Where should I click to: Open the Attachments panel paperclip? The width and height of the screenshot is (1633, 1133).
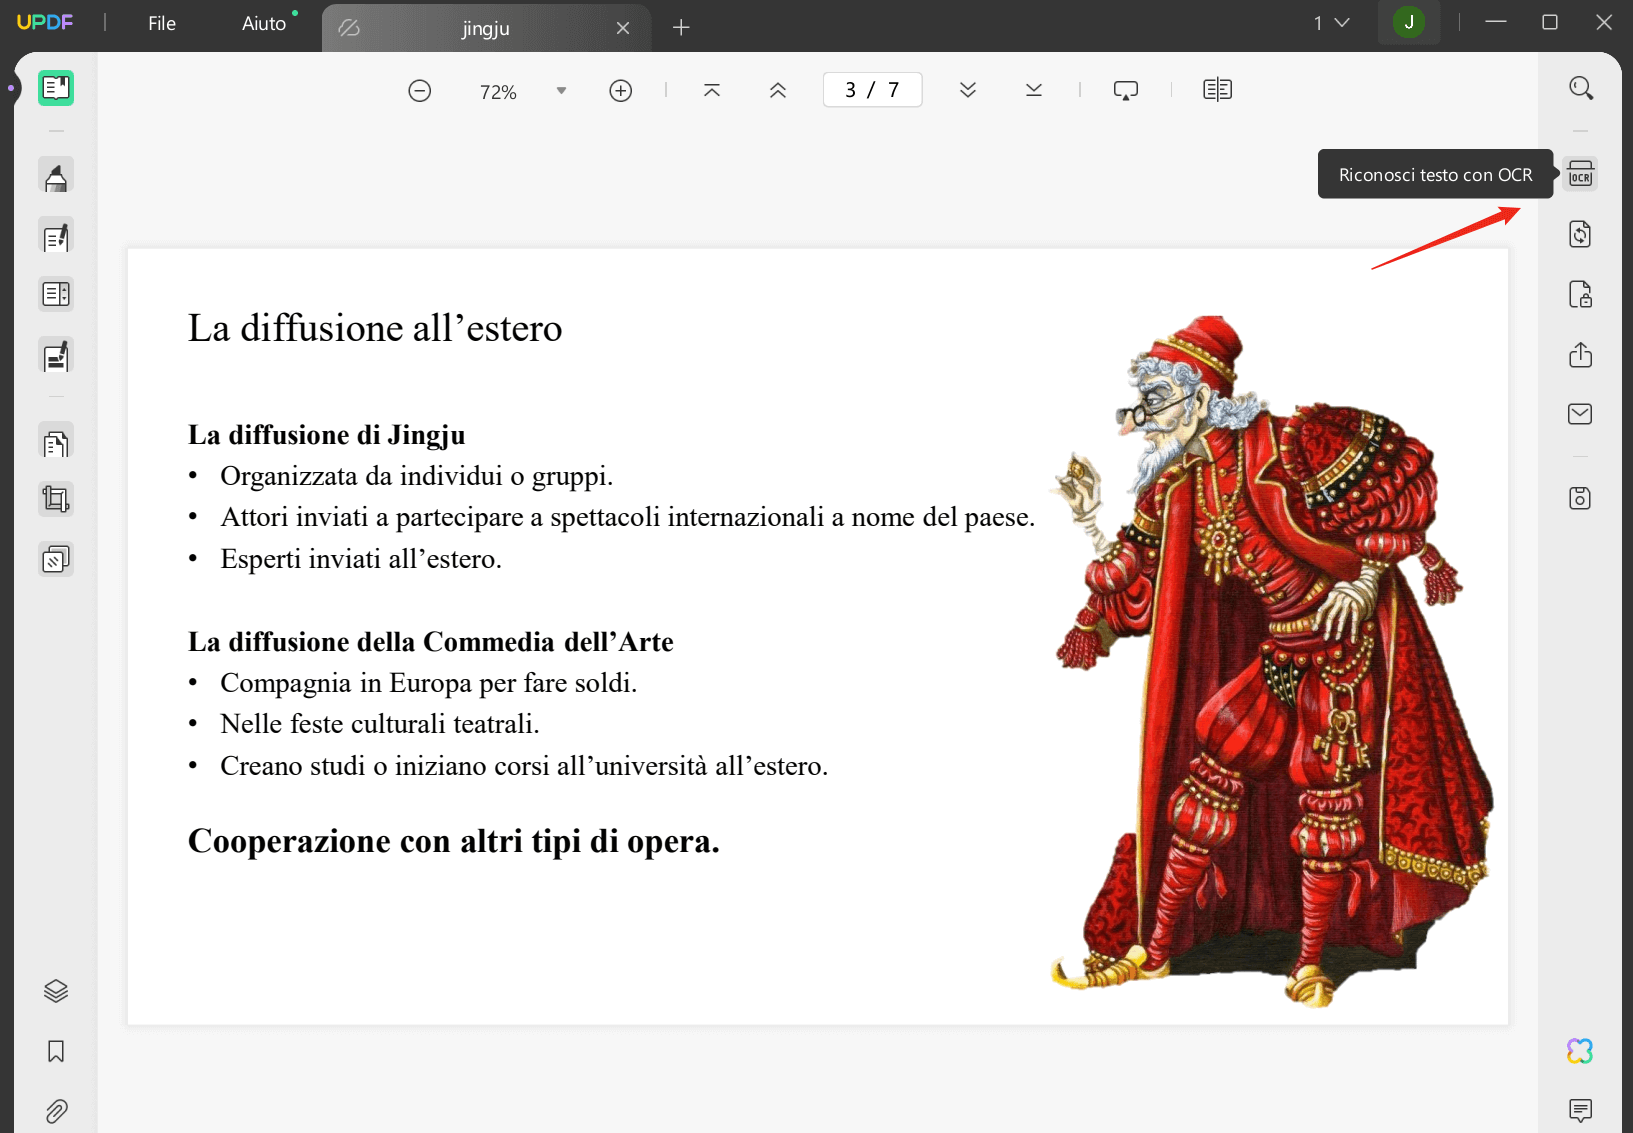coord(56,1111)
